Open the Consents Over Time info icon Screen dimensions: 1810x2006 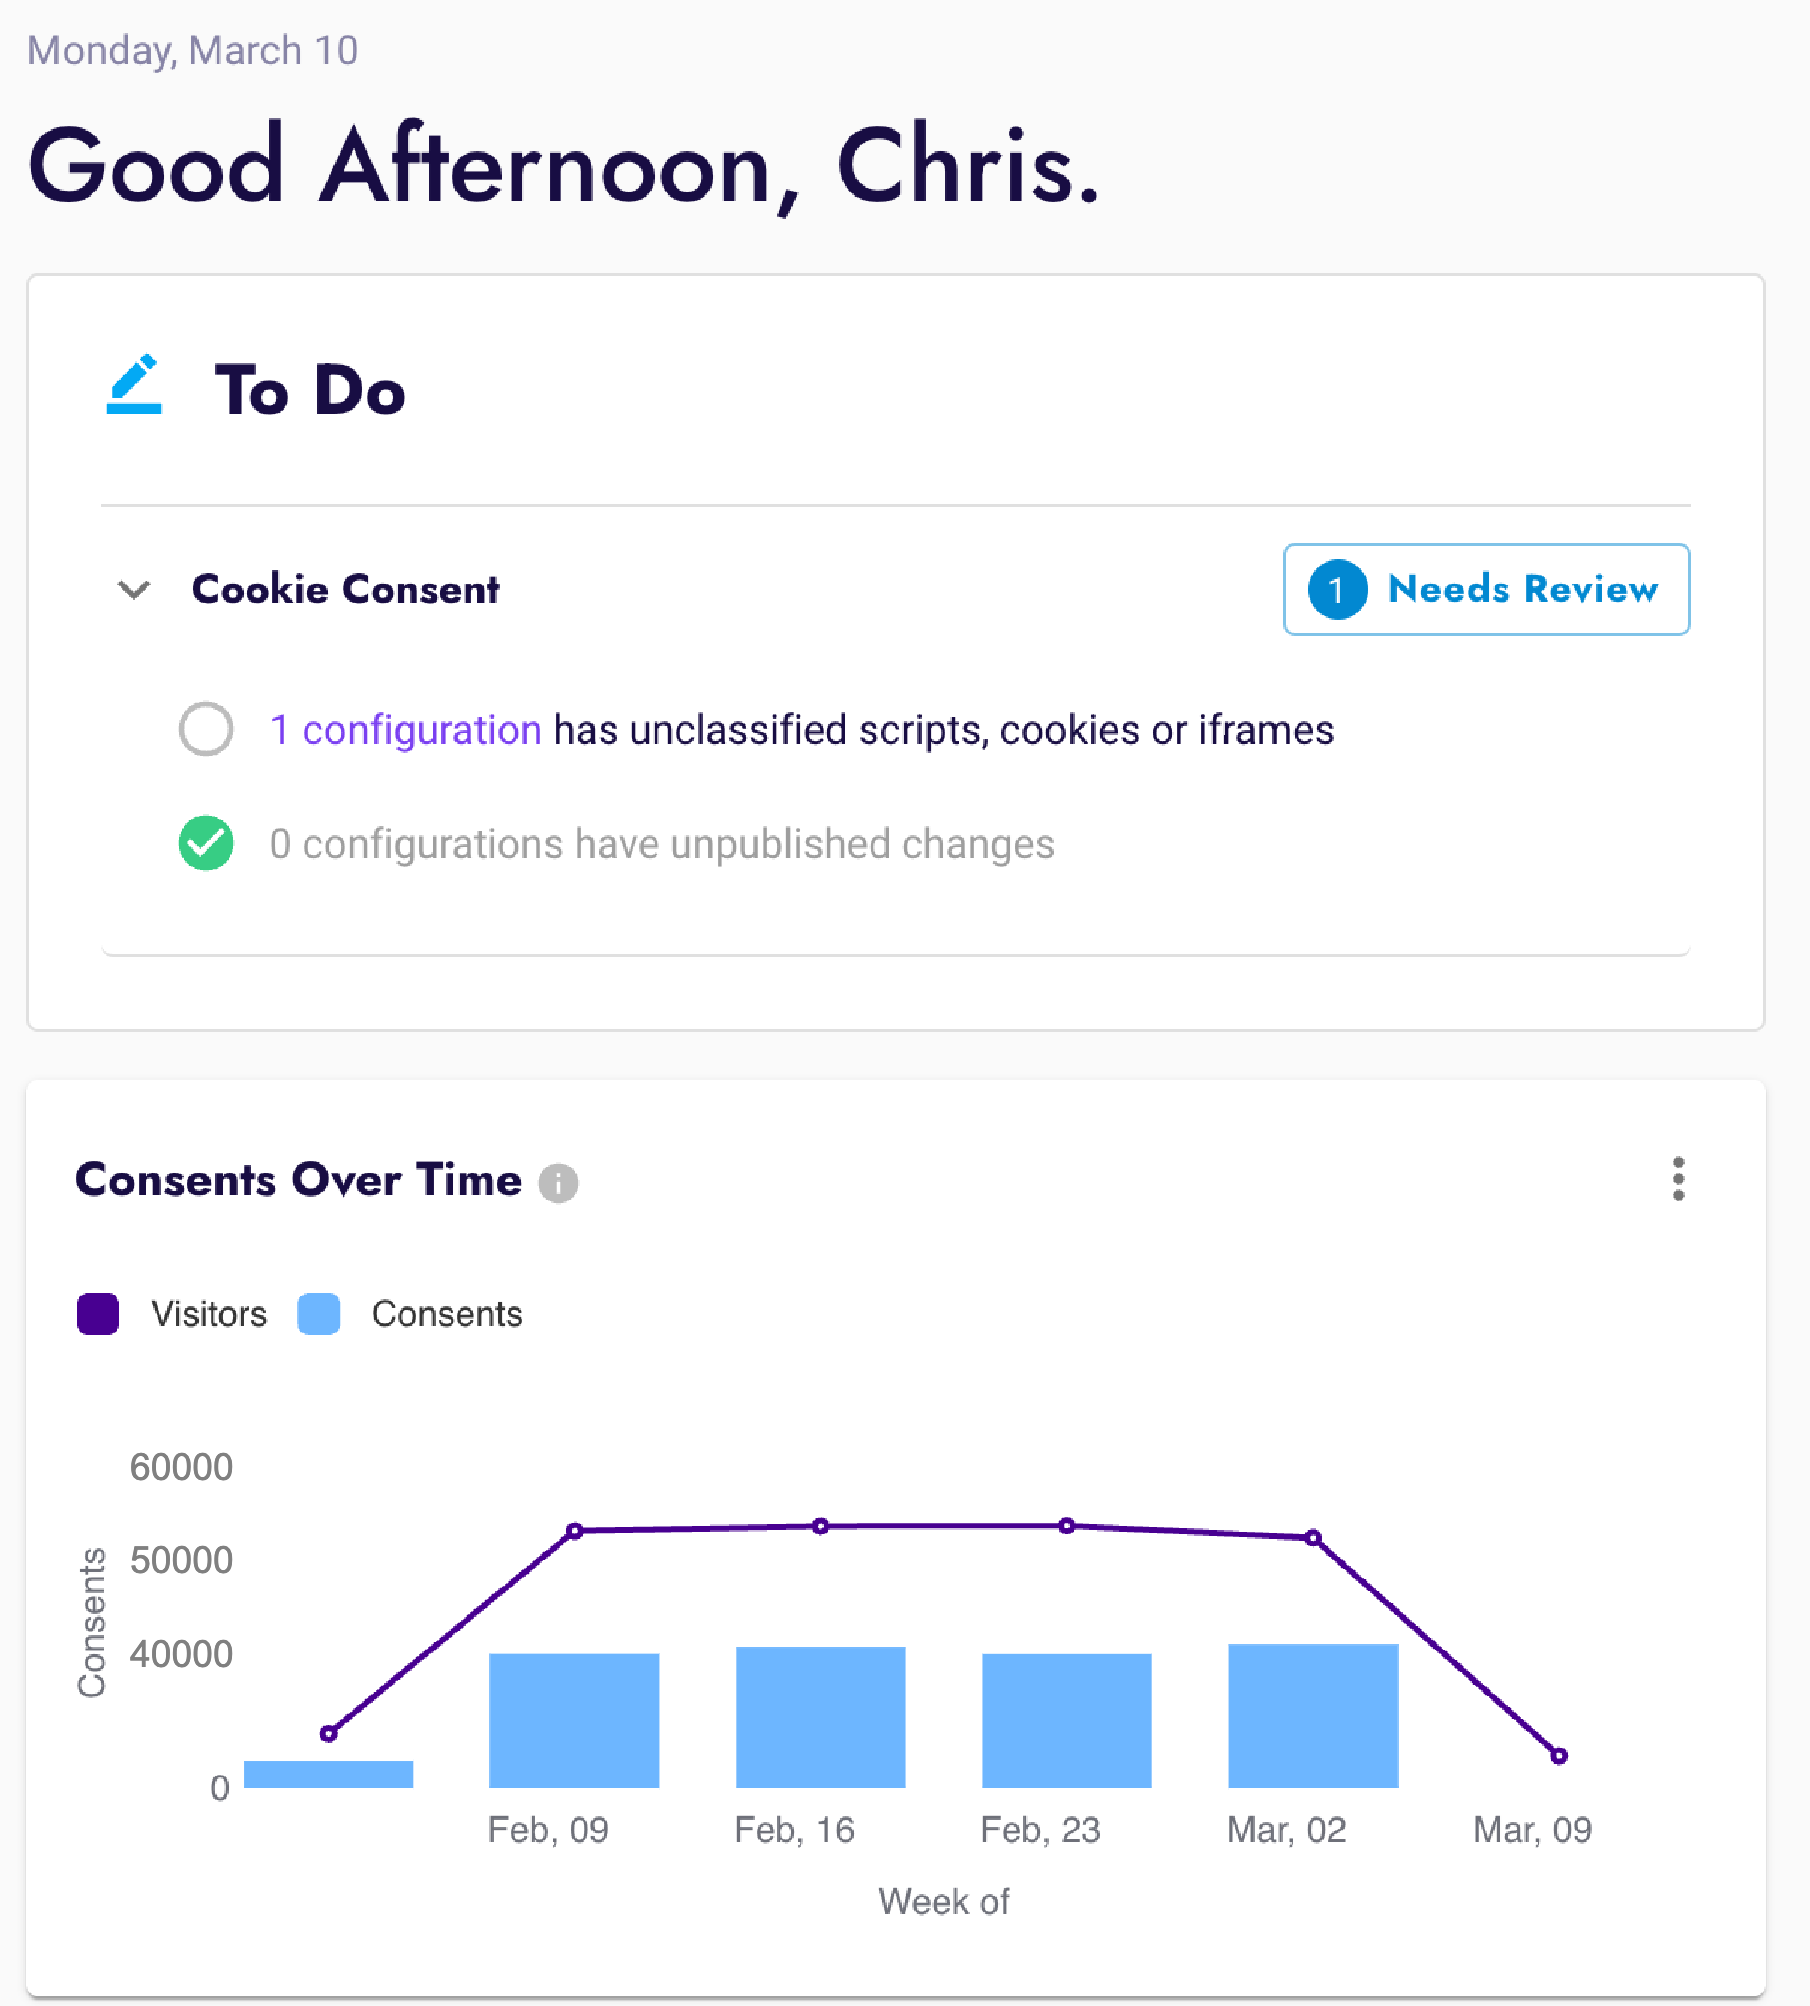point(558,1183)
